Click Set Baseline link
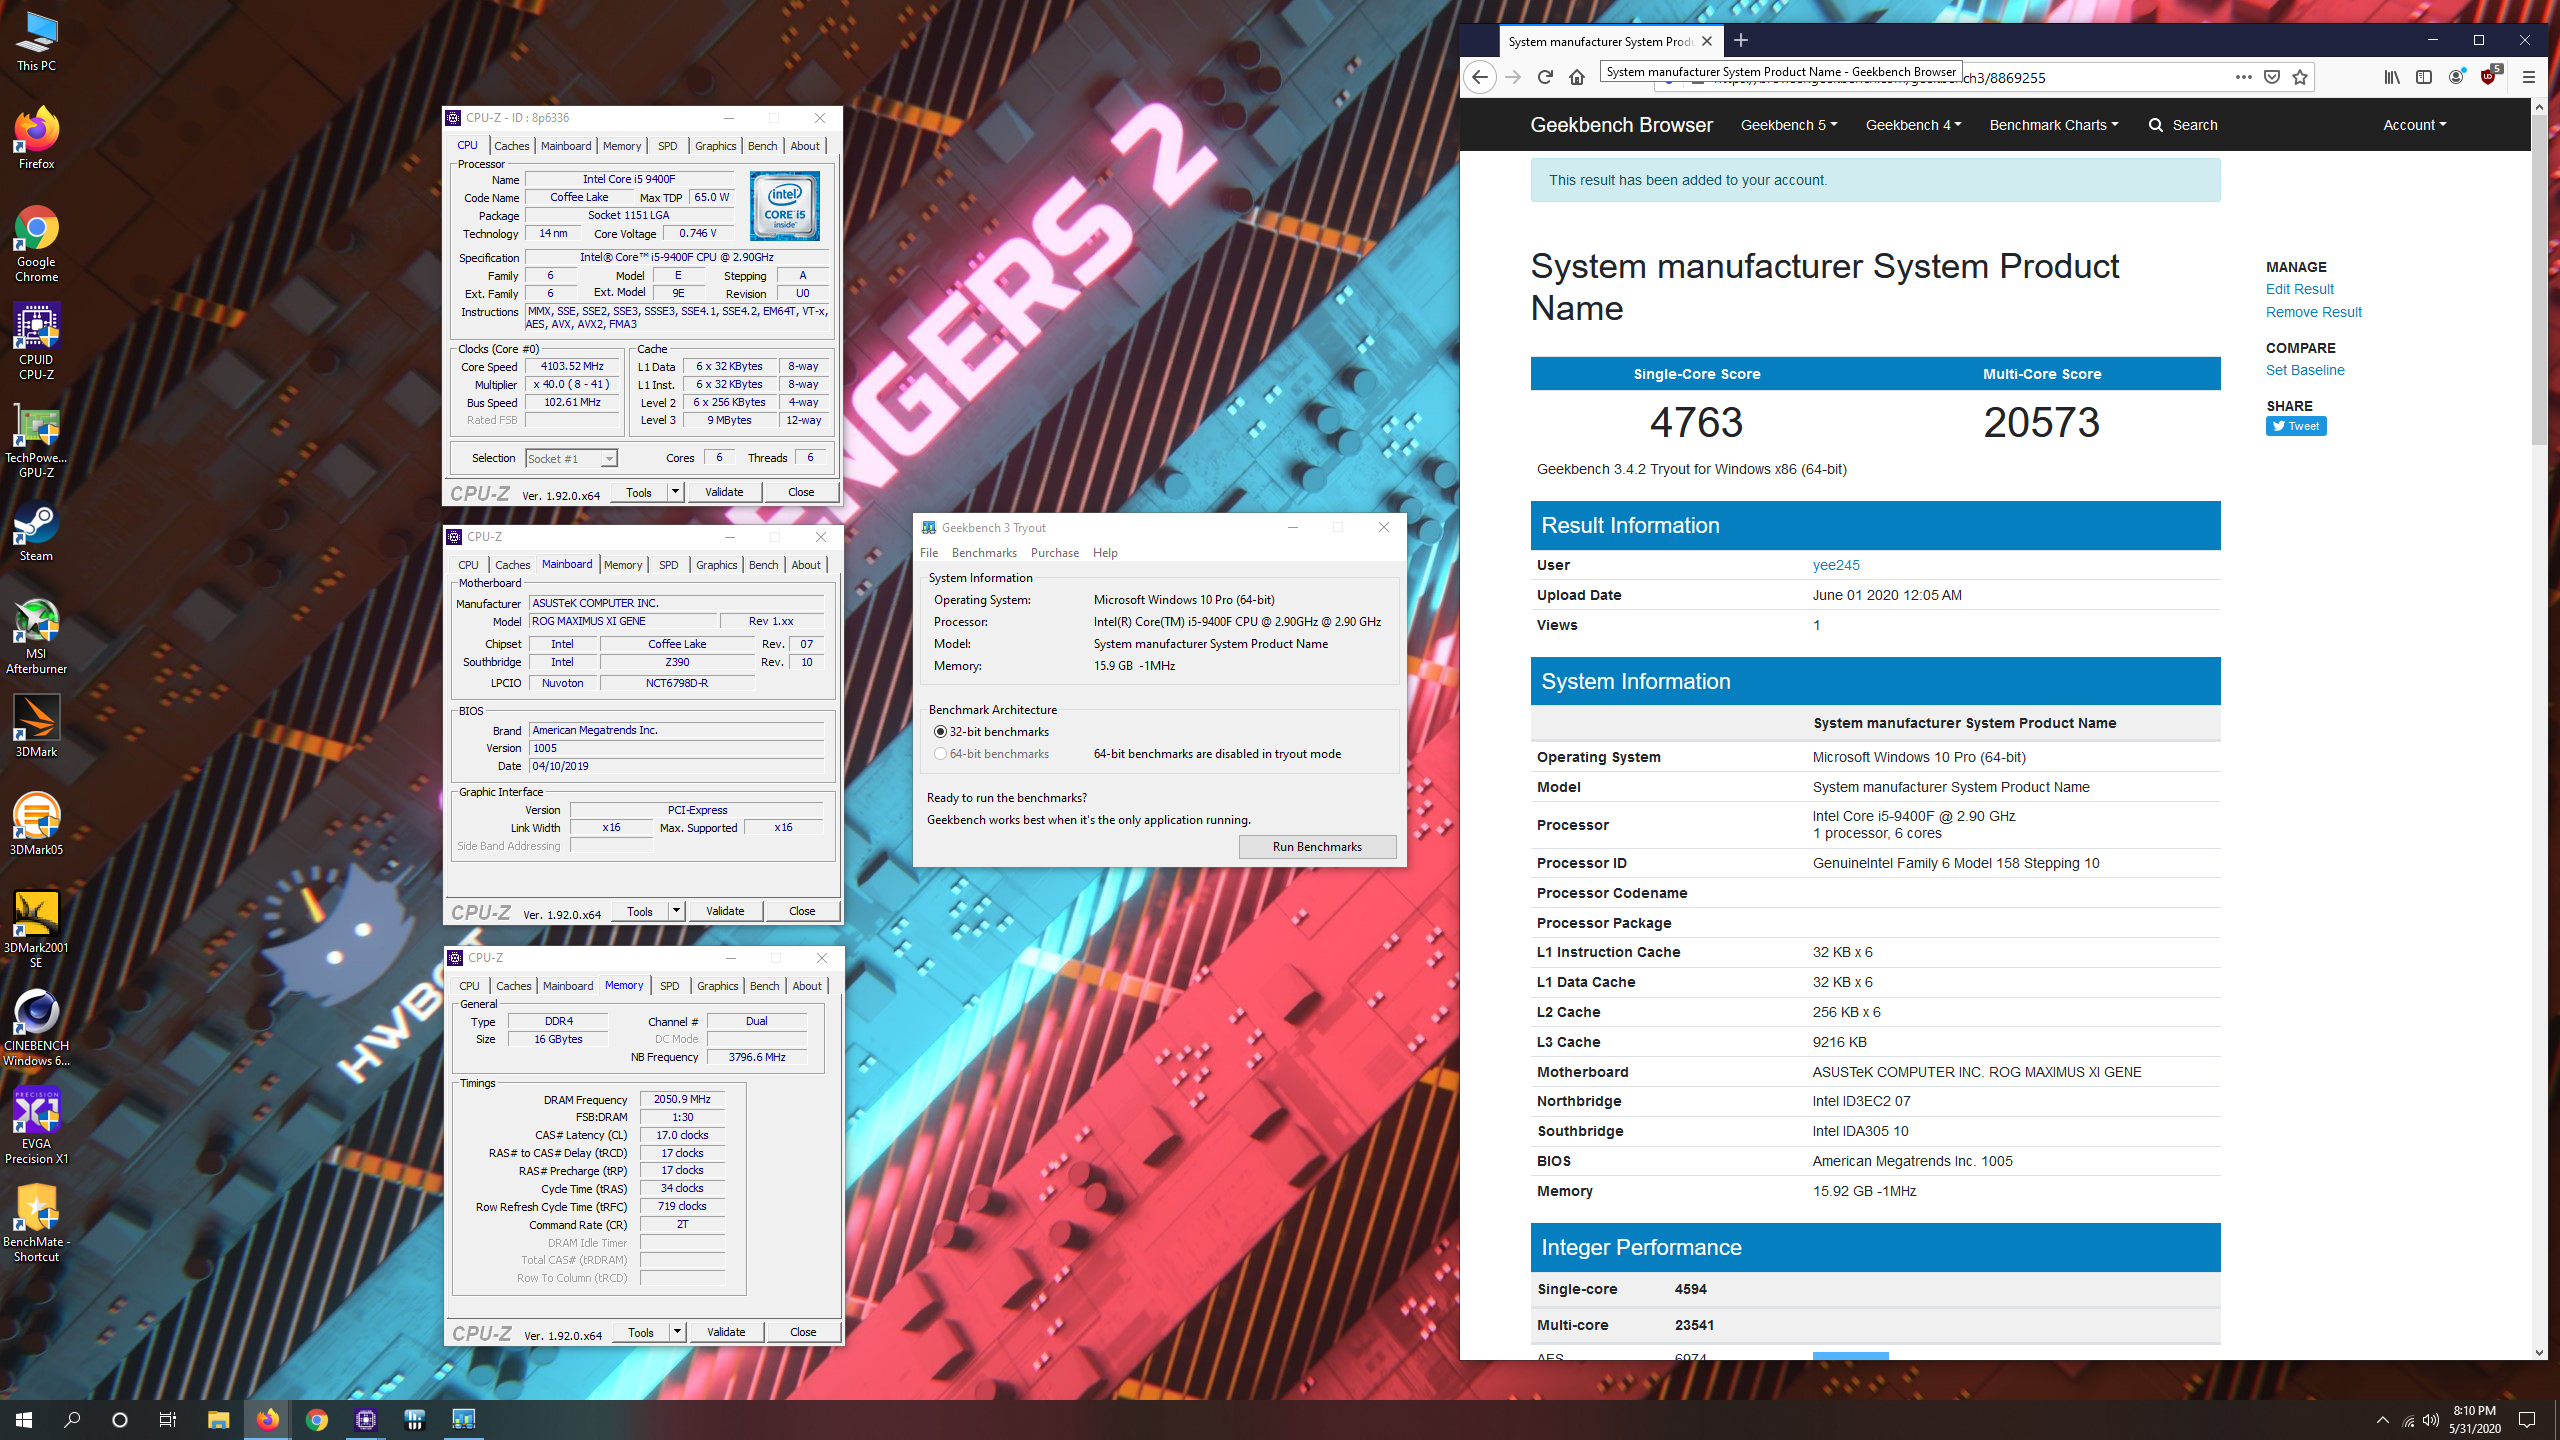 click(2305, 370)
